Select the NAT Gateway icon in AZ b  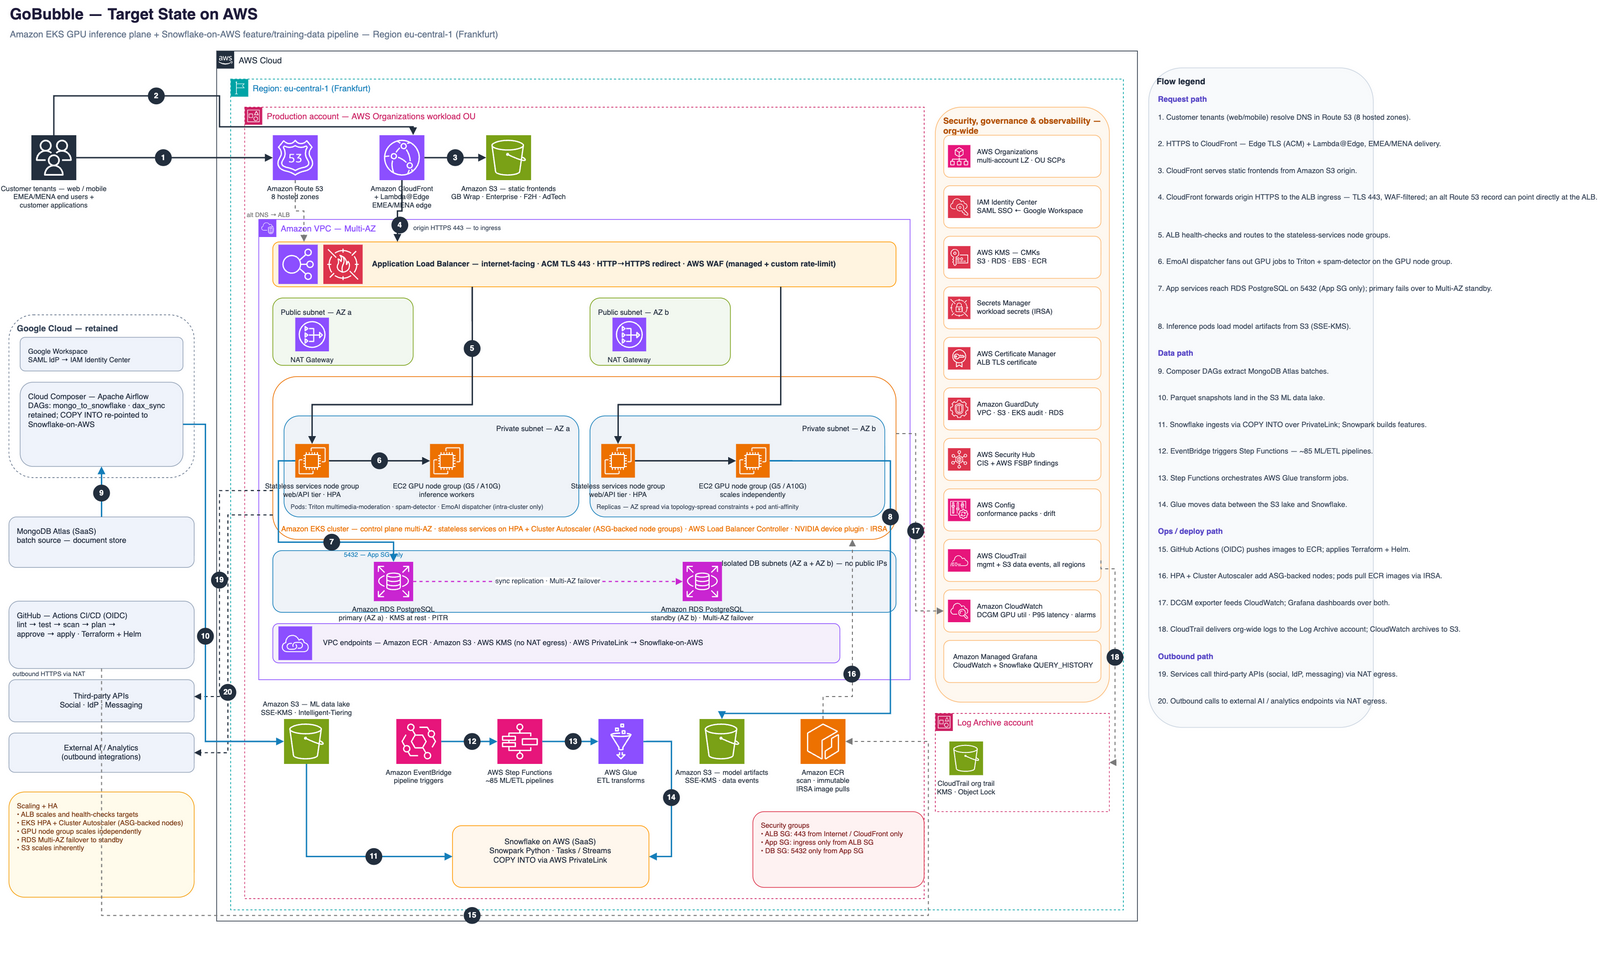629,335
